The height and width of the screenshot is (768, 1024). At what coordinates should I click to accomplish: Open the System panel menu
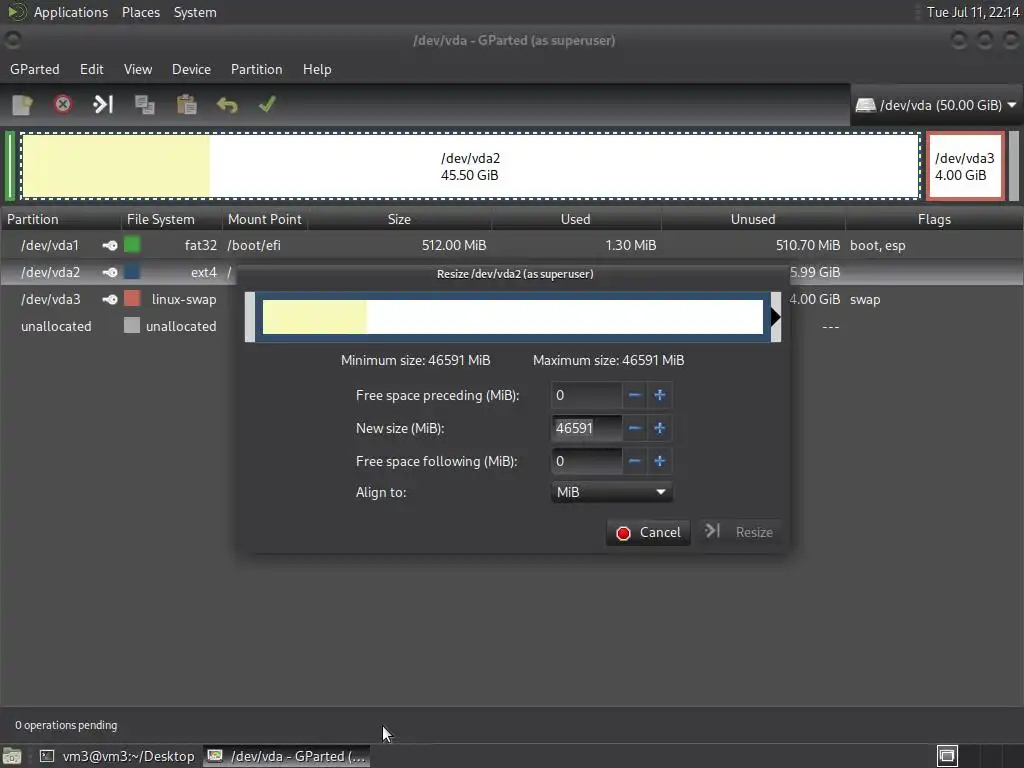(x=195, y=12)
